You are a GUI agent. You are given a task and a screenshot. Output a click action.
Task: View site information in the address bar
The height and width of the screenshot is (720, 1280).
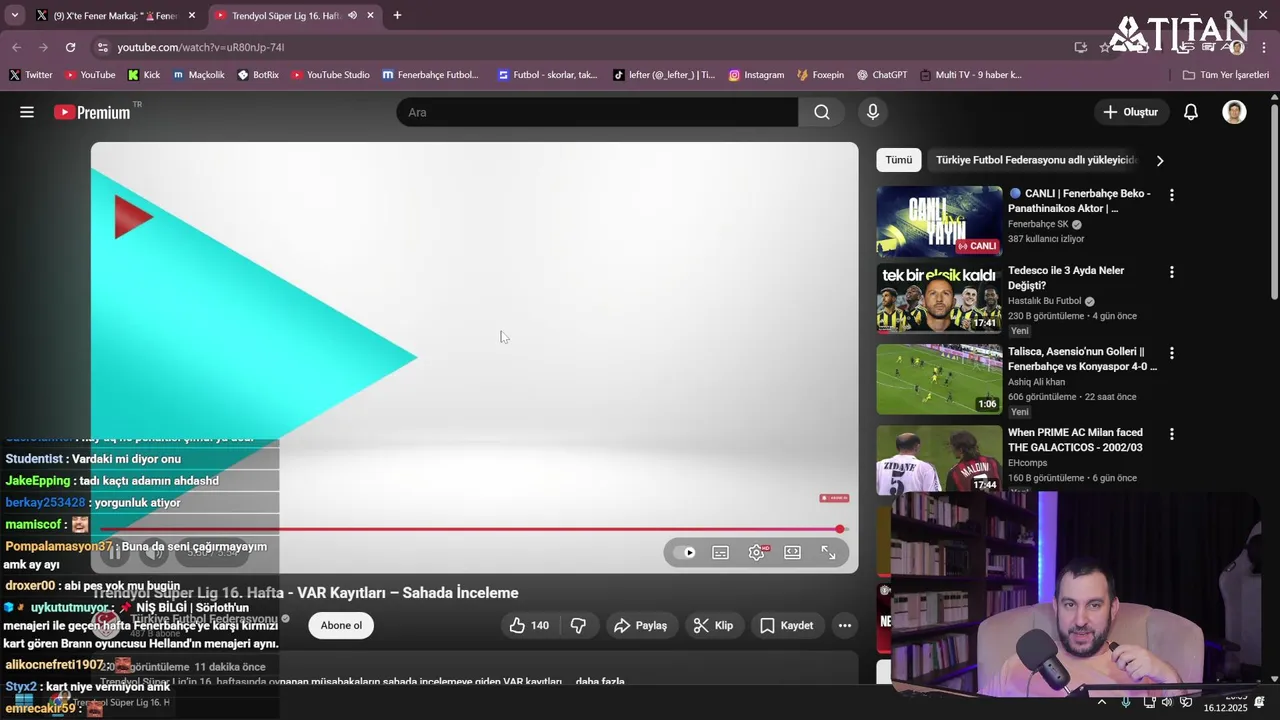pos(101,47)
